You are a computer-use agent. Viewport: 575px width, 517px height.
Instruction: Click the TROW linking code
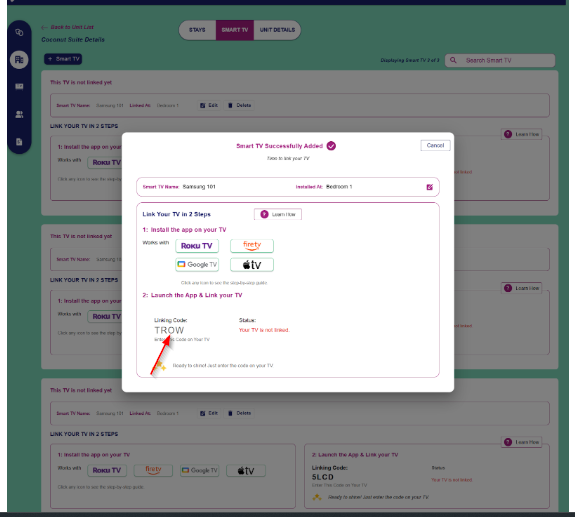click(169, 330)
